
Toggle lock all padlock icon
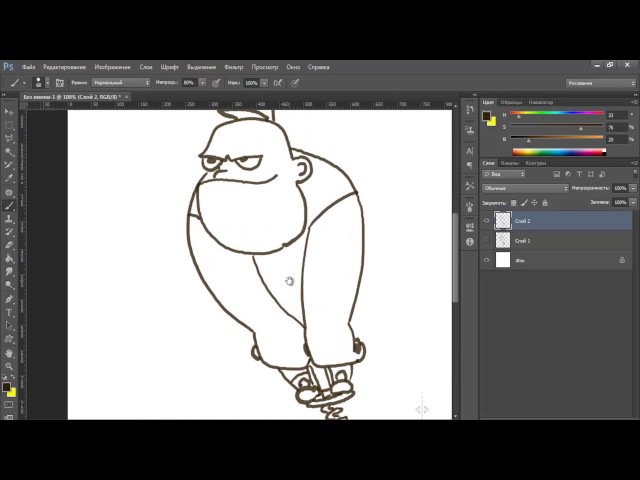(x=544, y=202)
